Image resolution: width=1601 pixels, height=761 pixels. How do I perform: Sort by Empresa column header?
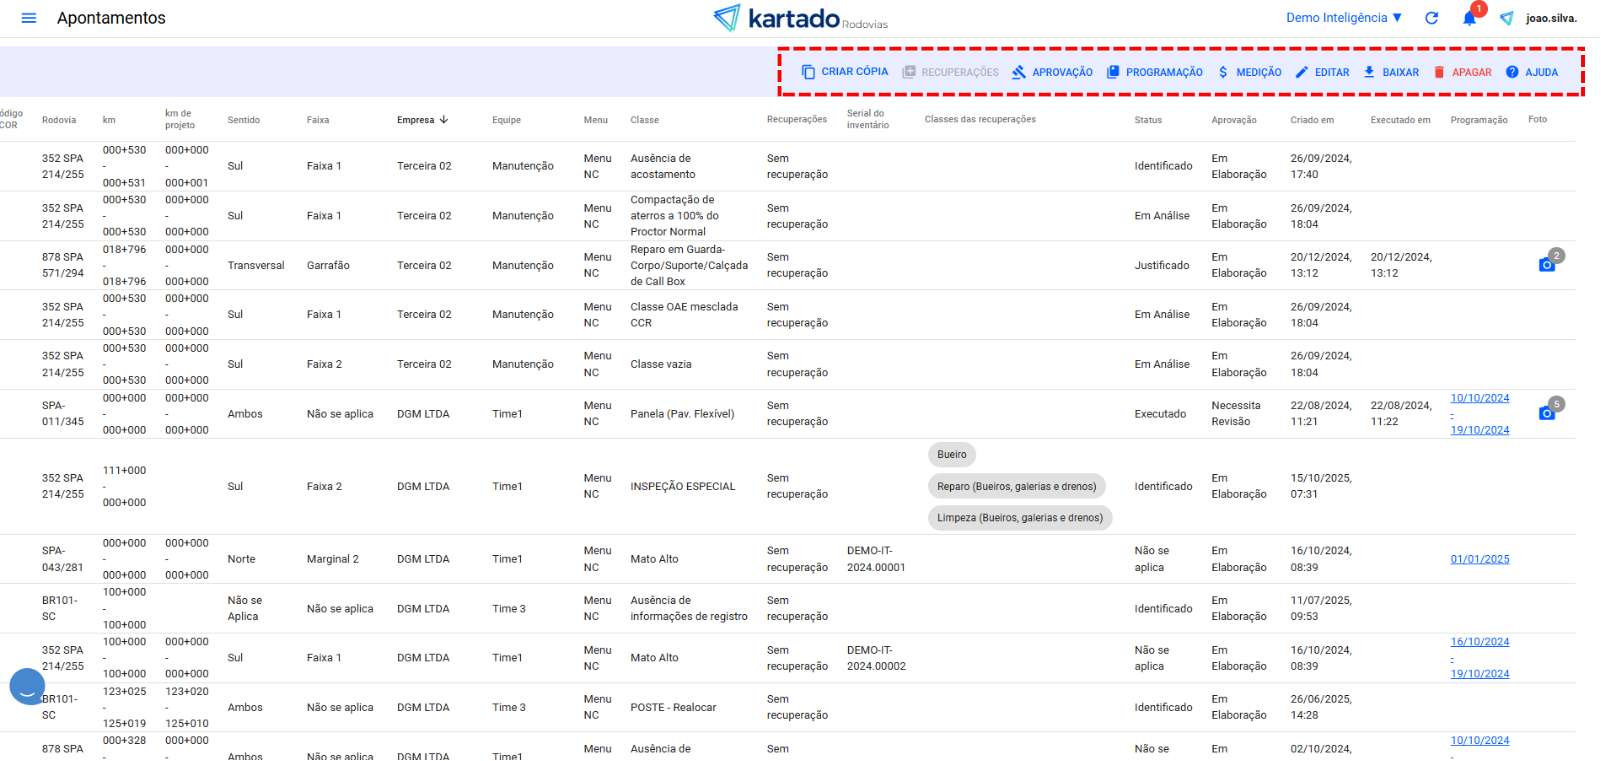pyautogui.click(x=416, y=120)
